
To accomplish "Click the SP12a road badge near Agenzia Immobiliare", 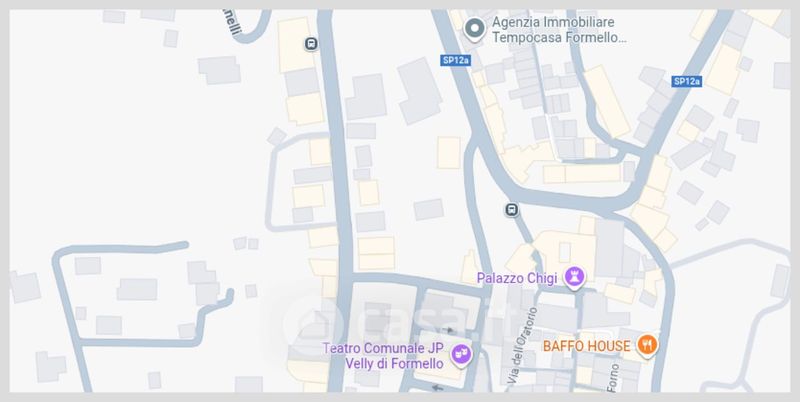I will pyautogui.click(x=456, y=60).
